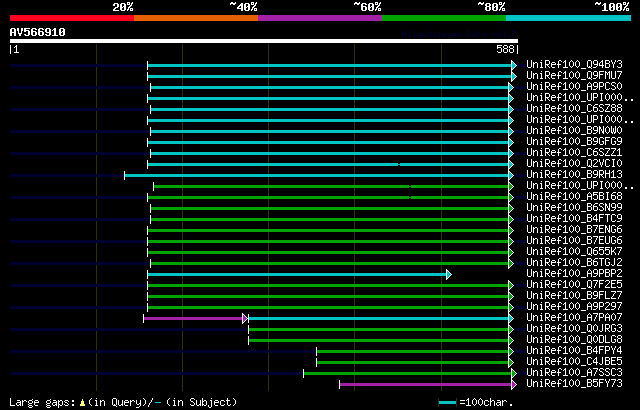This screenshot has height=410, width=640.
Task: Click the AV566910 query name
Action: coord(38,32)
